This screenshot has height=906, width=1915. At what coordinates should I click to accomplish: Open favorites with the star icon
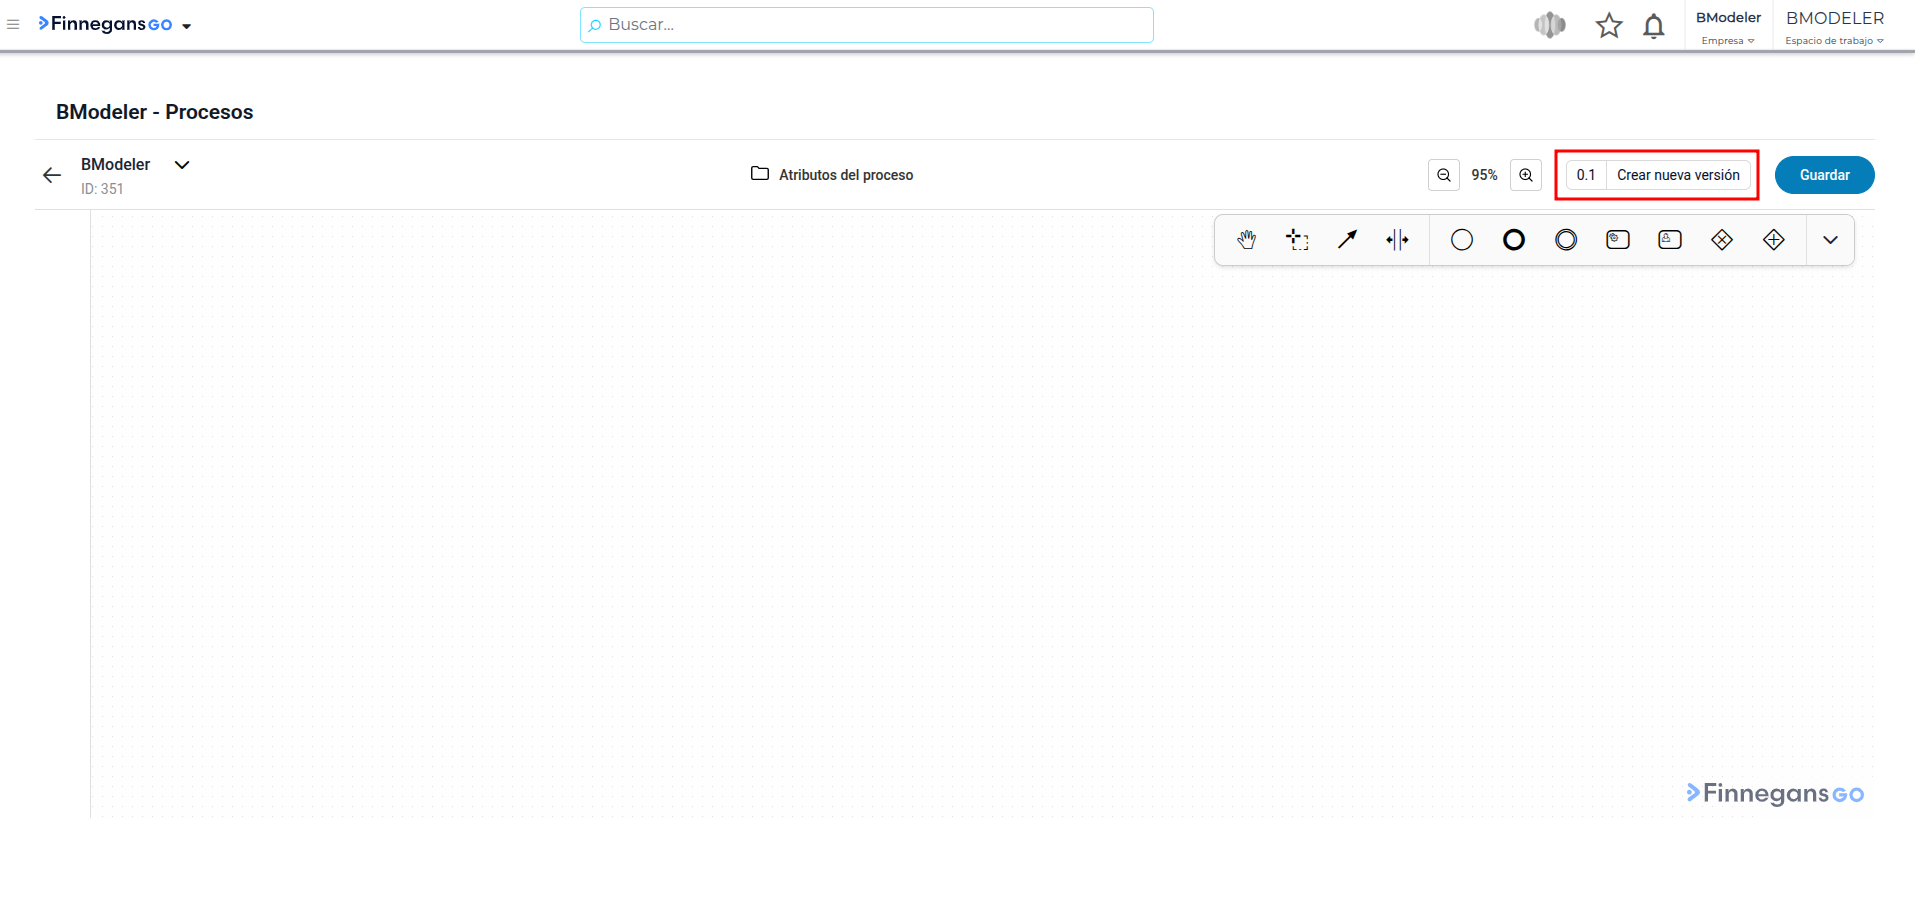tap(1608, 25)
